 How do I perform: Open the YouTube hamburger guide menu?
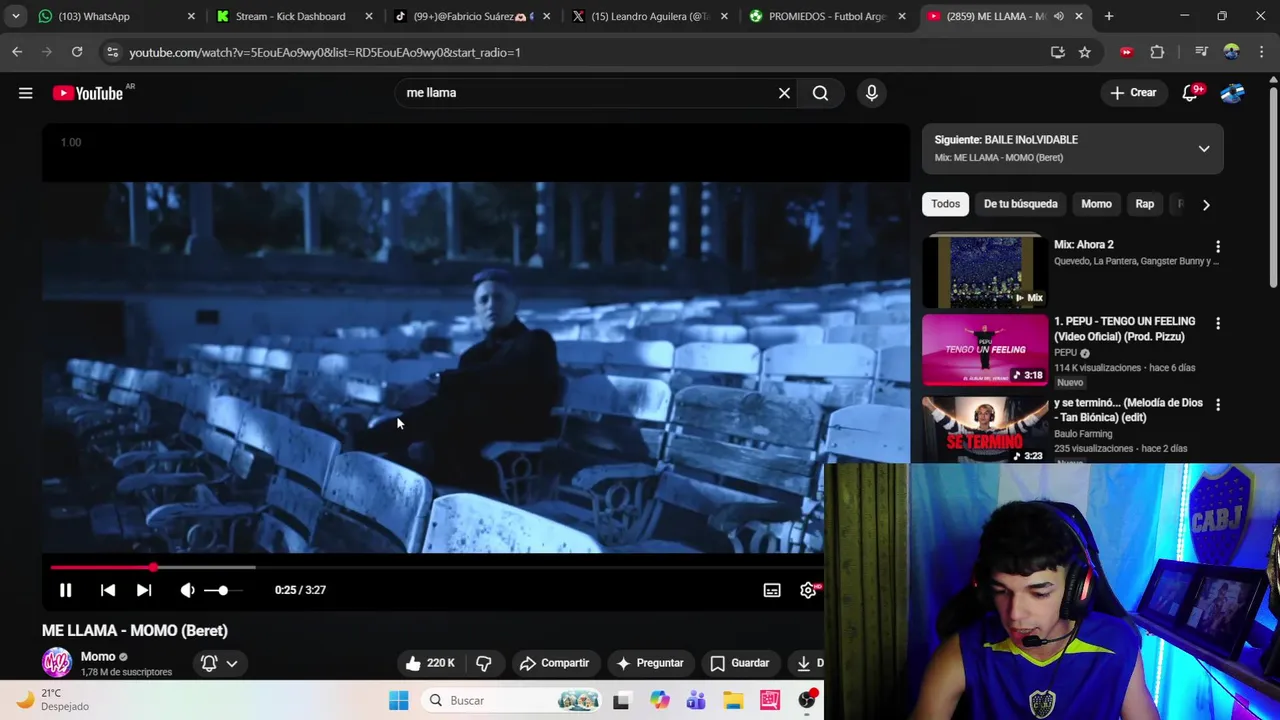point(26,93)
